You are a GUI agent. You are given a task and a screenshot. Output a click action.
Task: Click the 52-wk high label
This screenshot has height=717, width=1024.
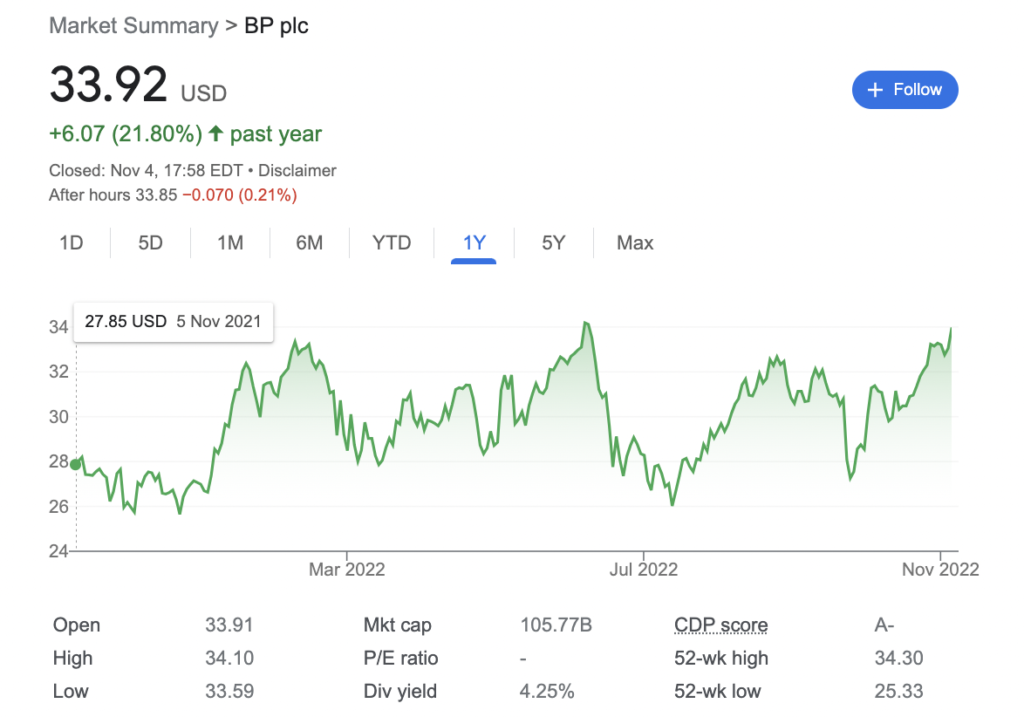click(721, 658)
